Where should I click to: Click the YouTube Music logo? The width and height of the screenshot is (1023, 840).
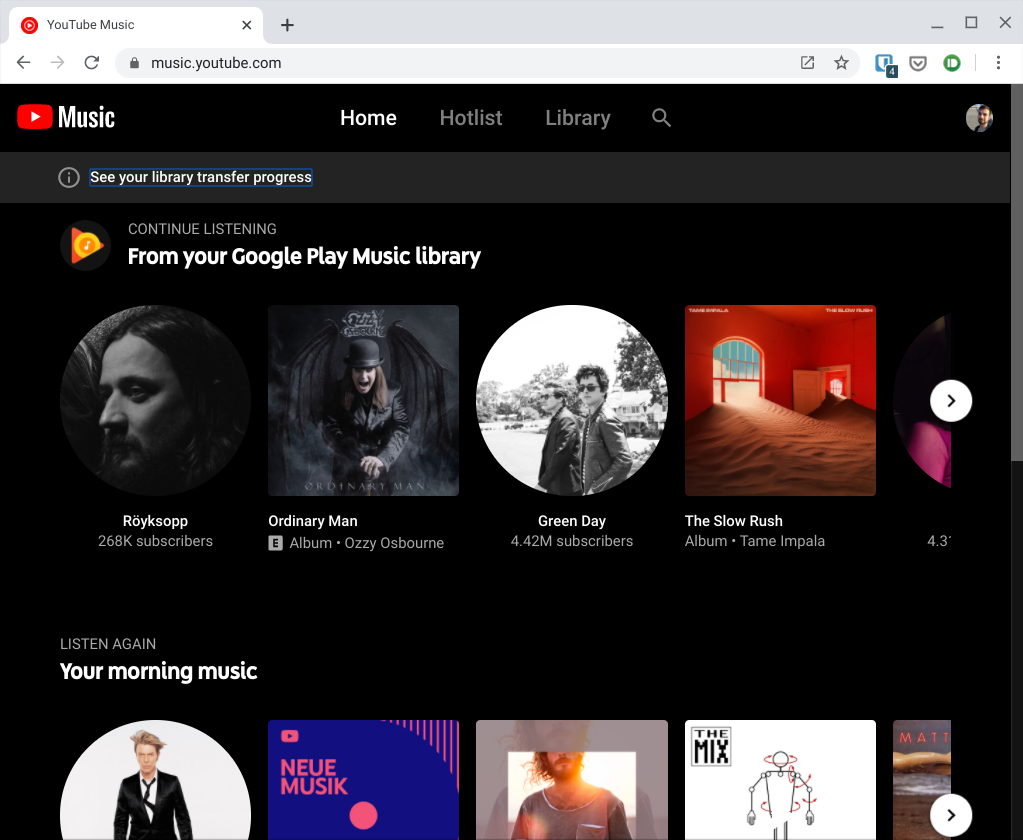65,117
